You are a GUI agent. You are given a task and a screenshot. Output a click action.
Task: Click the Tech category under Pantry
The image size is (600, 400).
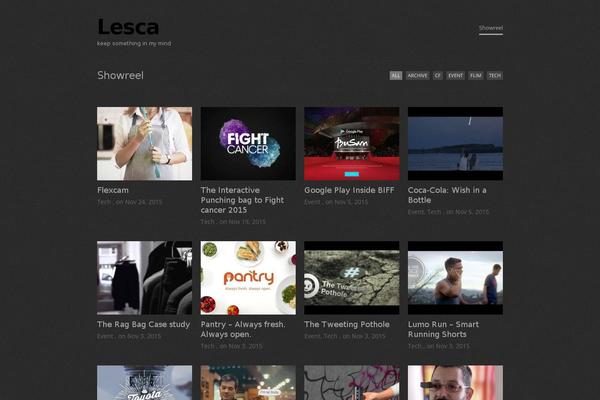[207, 346]
